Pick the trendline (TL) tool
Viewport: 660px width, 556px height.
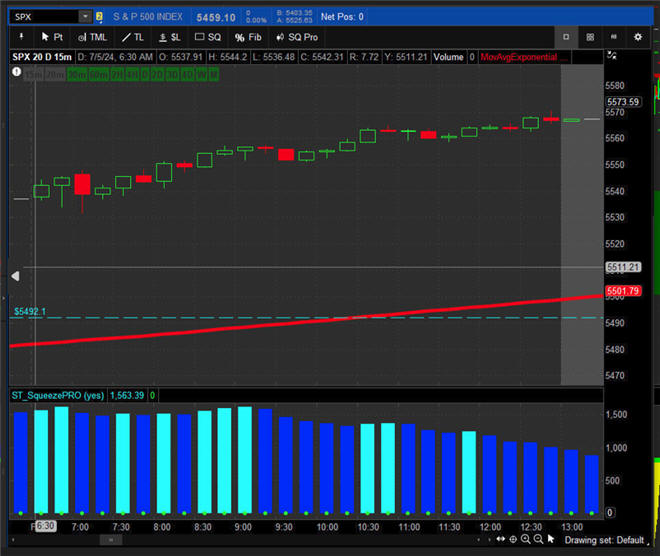click(133, 37)
